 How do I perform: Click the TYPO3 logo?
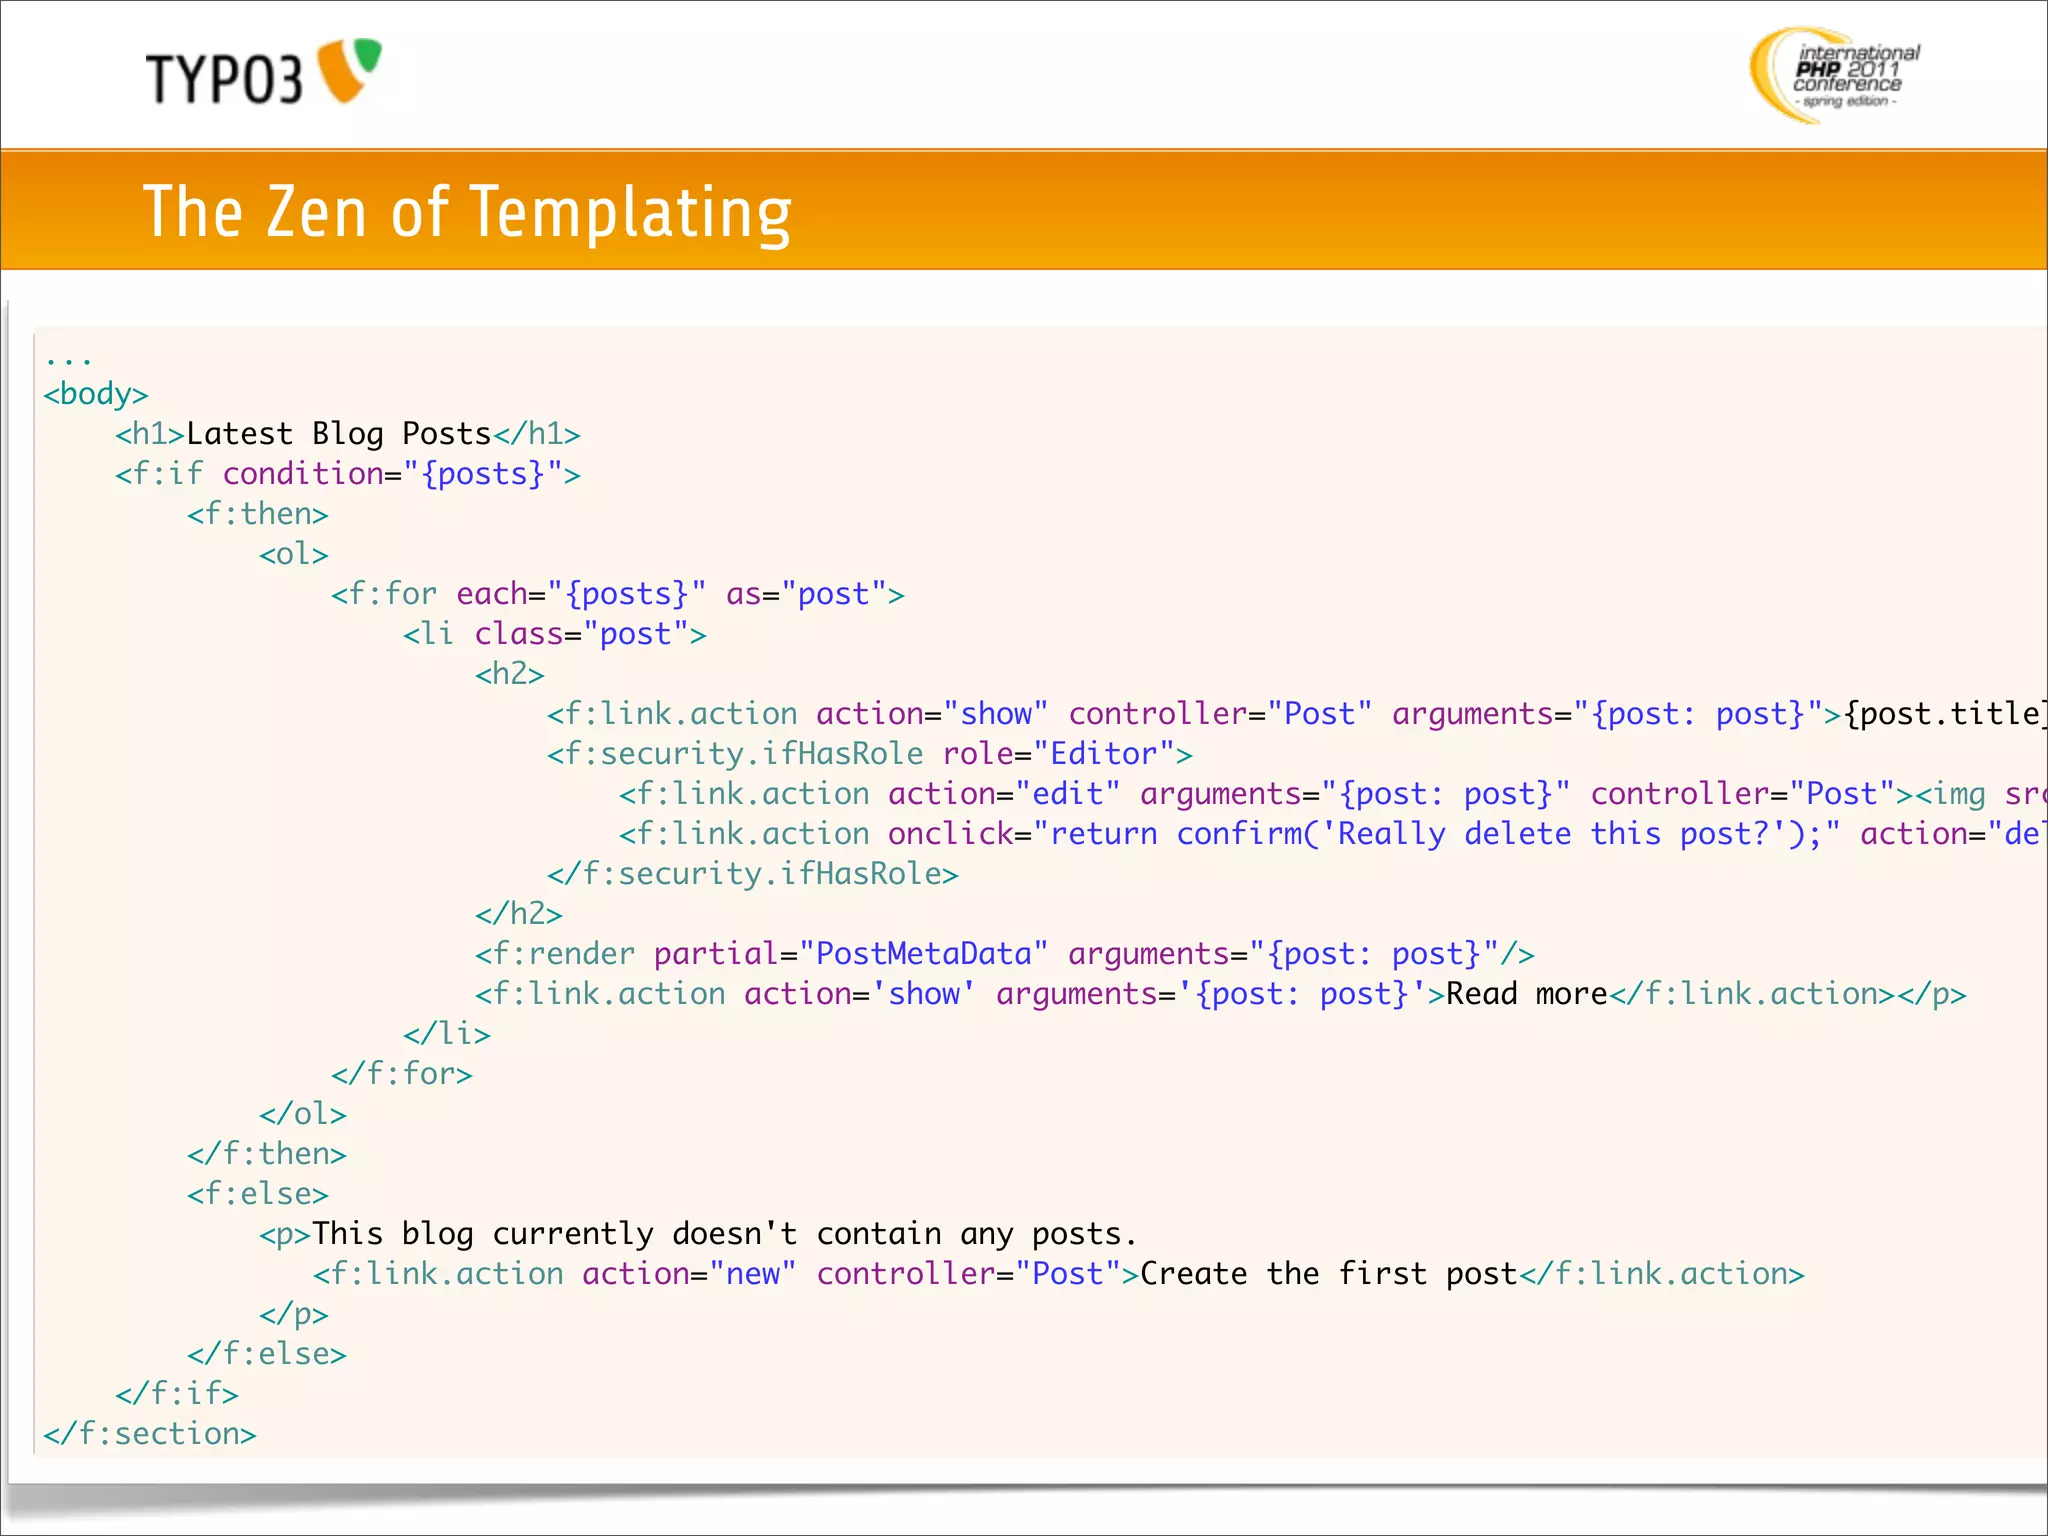pyautogui.click(x=264, y=72)
